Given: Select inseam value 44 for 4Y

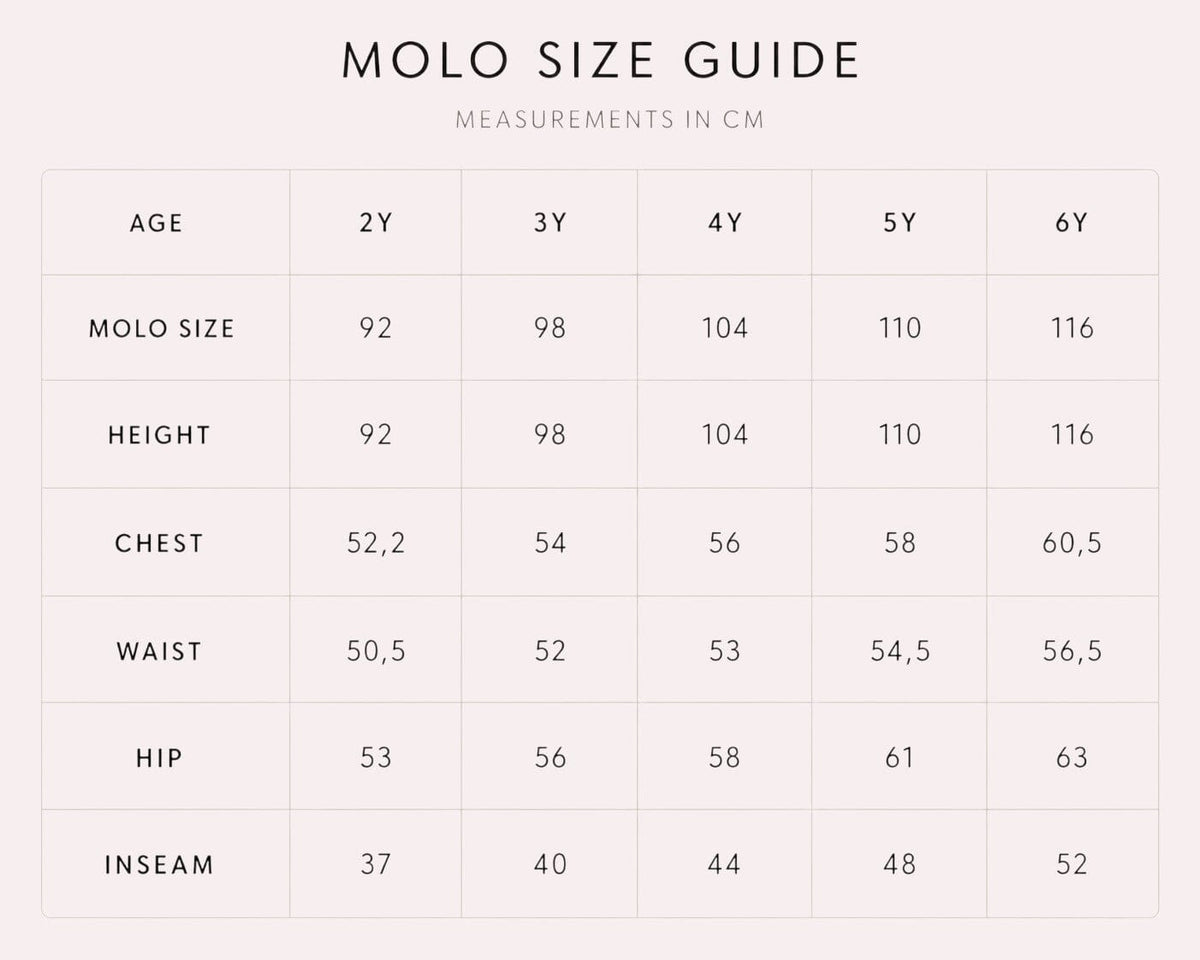Looking at the screenshot, I should point(725,865).
